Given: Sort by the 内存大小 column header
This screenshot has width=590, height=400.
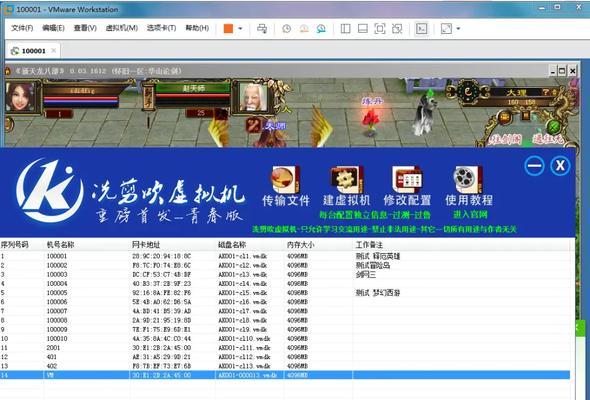Looking at the screenshot, I should click(301, 245).
